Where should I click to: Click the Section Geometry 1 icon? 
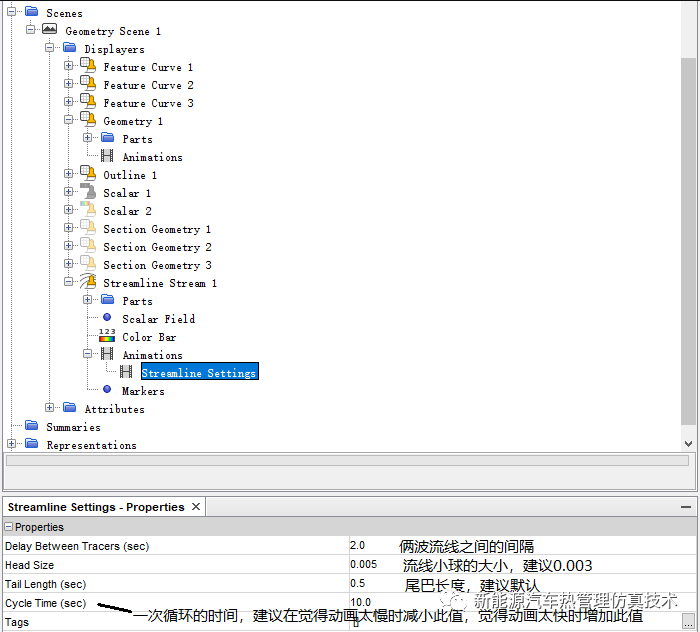coord(88,227)
